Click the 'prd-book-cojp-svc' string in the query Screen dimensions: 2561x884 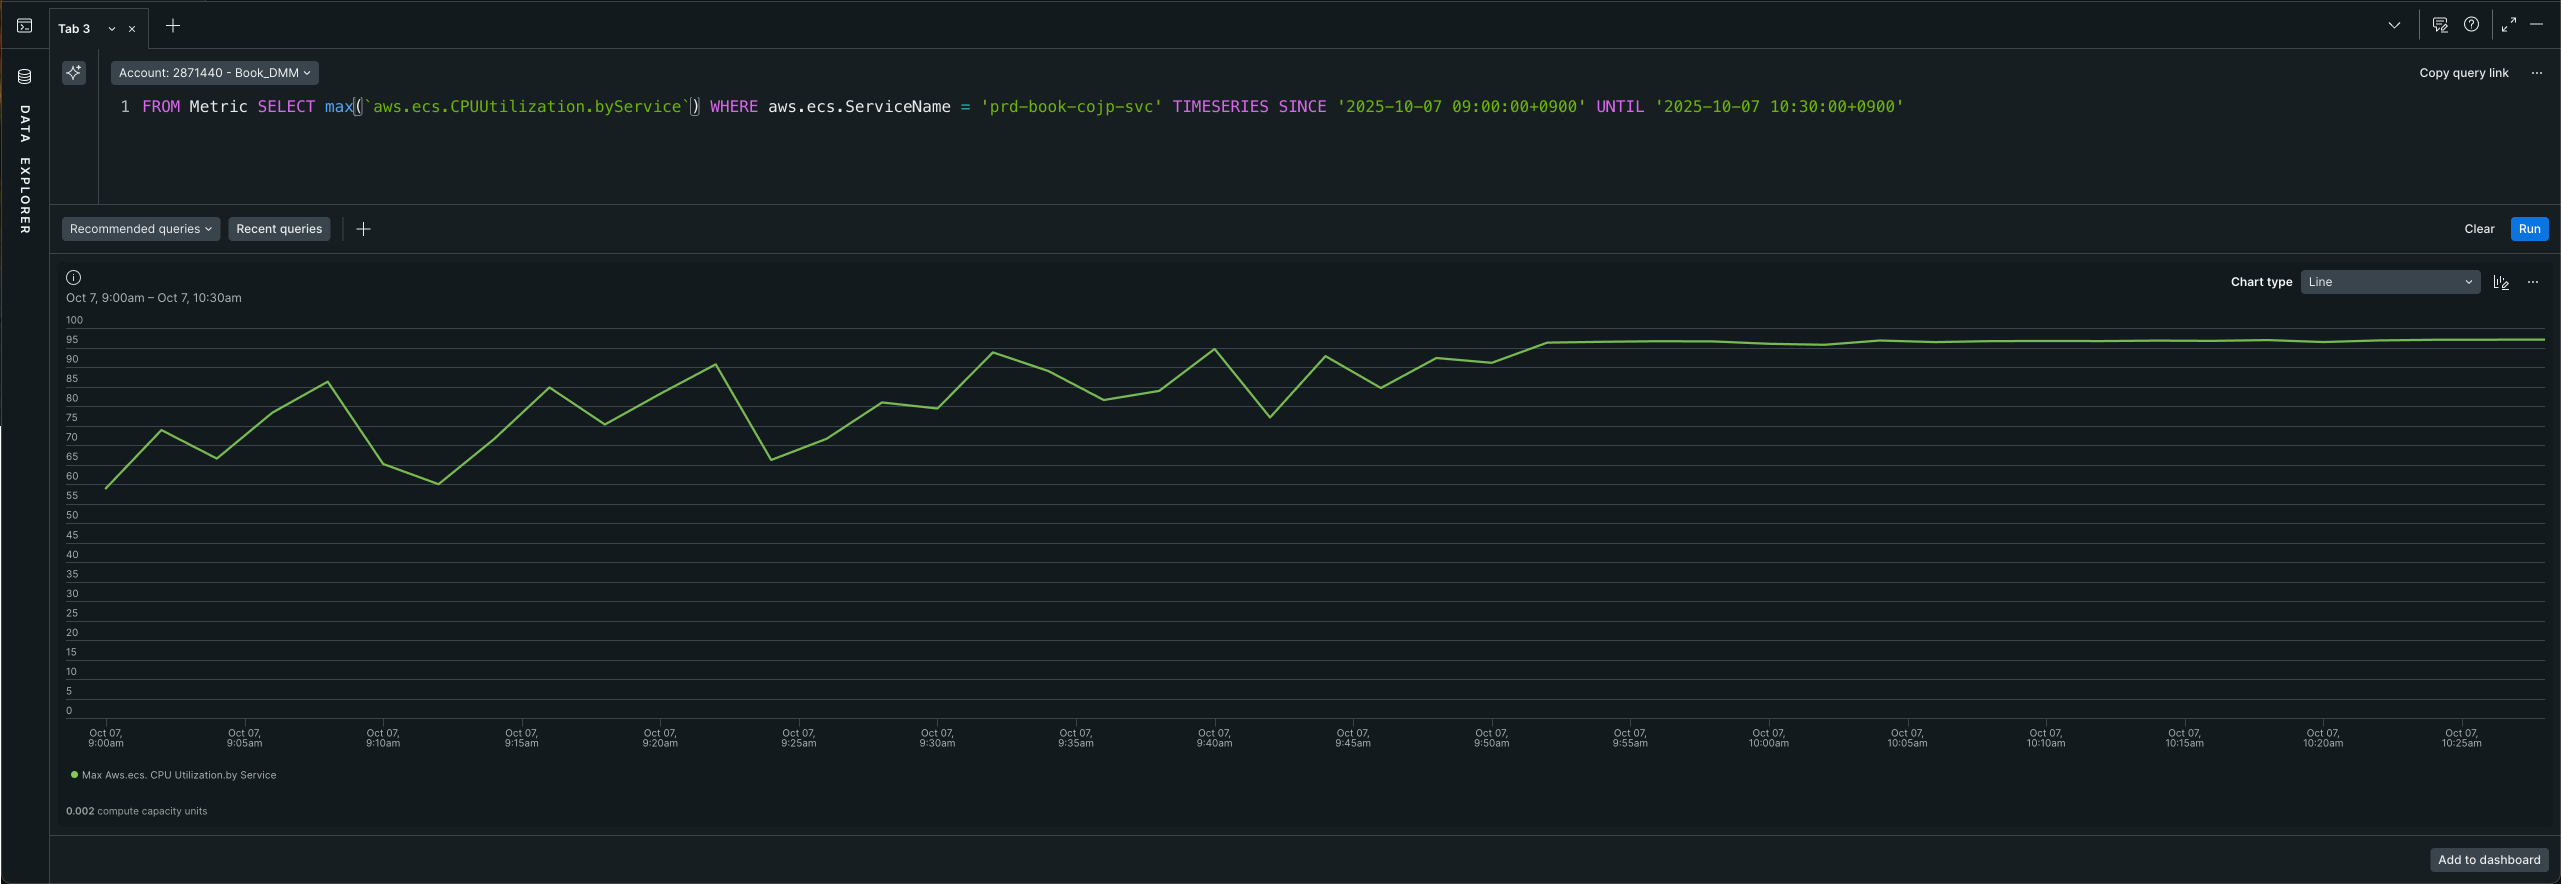[x=1071, y=107]
